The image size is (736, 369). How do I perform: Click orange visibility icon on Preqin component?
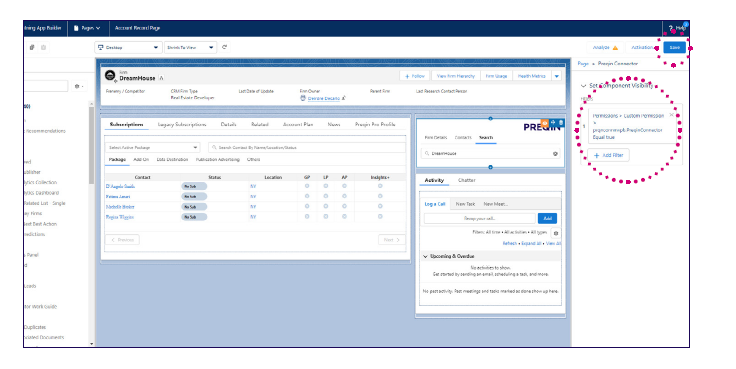545,123
